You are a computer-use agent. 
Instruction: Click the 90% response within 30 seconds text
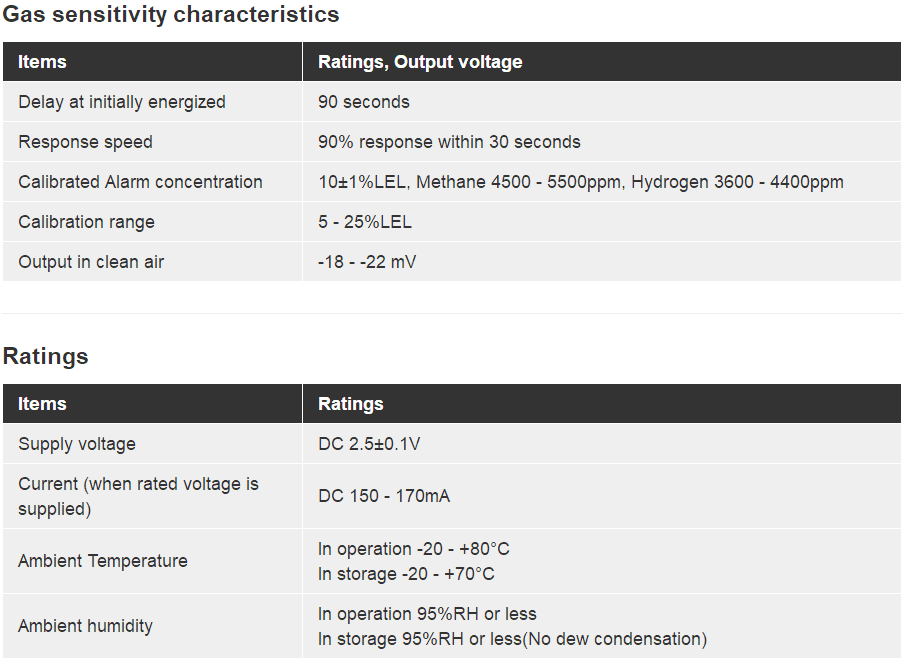tap(449, 142)
